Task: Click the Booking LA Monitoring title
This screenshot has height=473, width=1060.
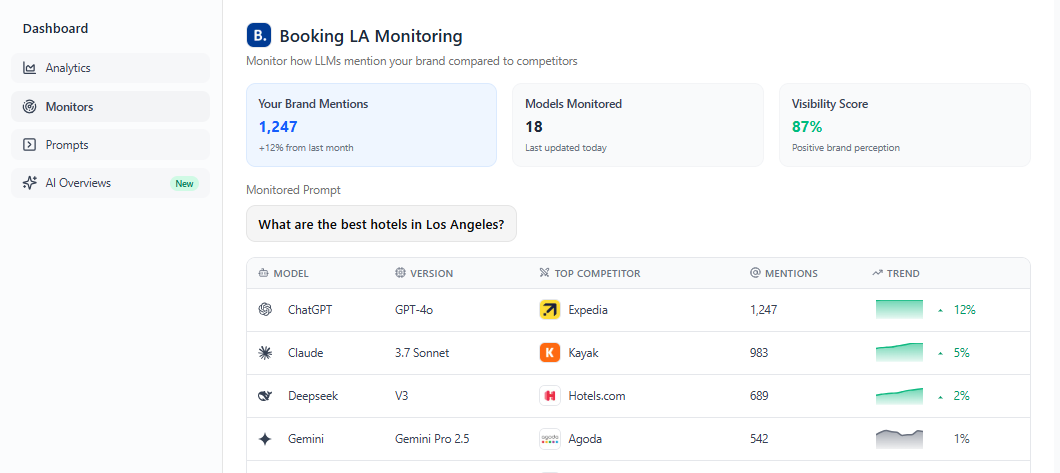Action: tap(371, 36)
